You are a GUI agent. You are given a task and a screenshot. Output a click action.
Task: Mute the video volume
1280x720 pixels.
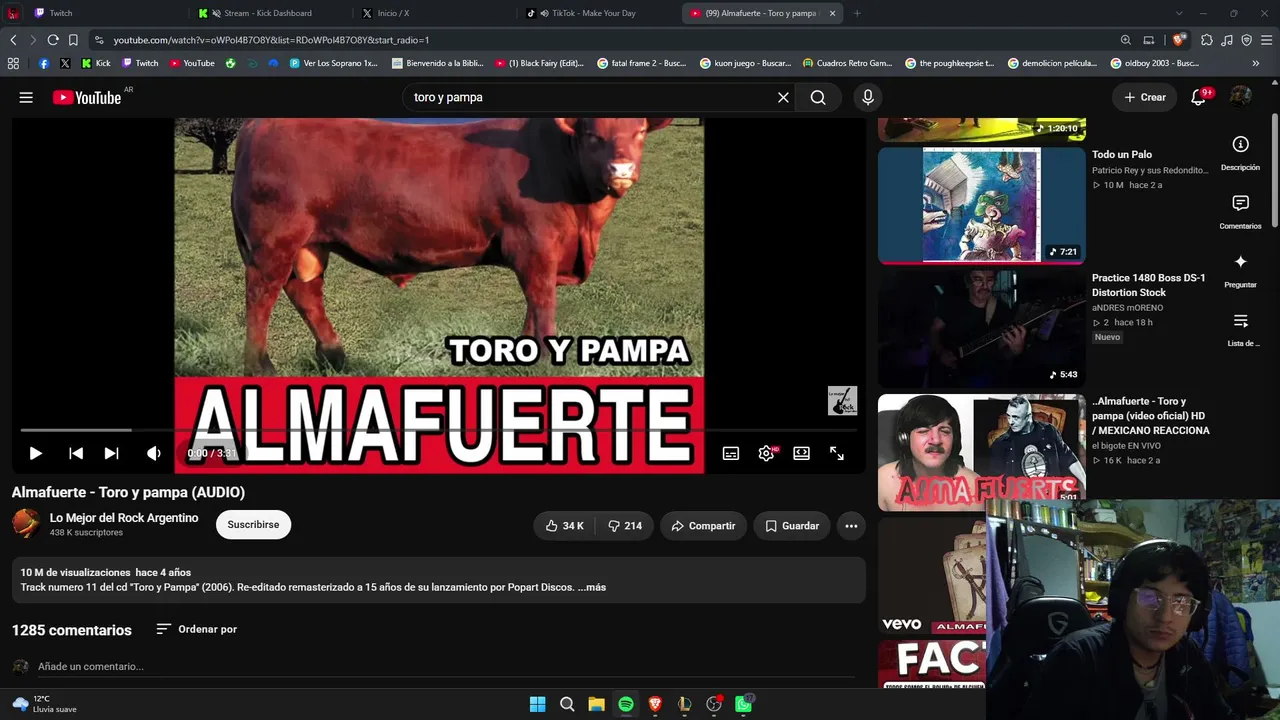(x=154, y=453)
